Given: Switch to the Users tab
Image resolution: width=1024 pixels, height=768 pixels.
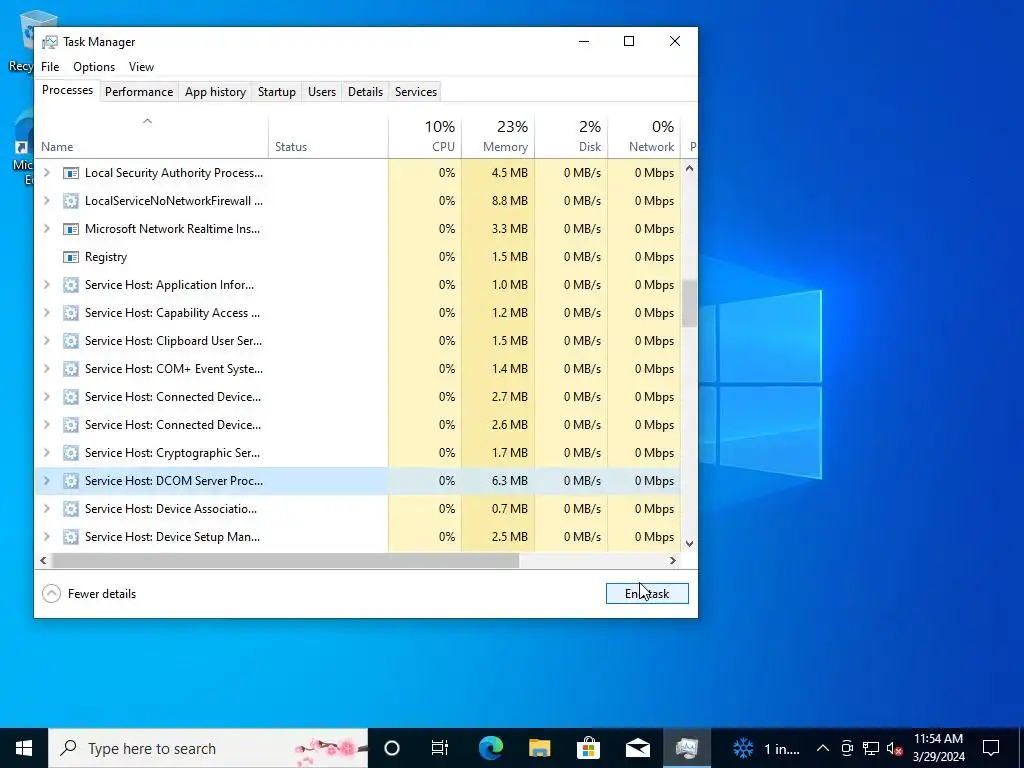Looking at the screenshot, I should click(322, 92).
